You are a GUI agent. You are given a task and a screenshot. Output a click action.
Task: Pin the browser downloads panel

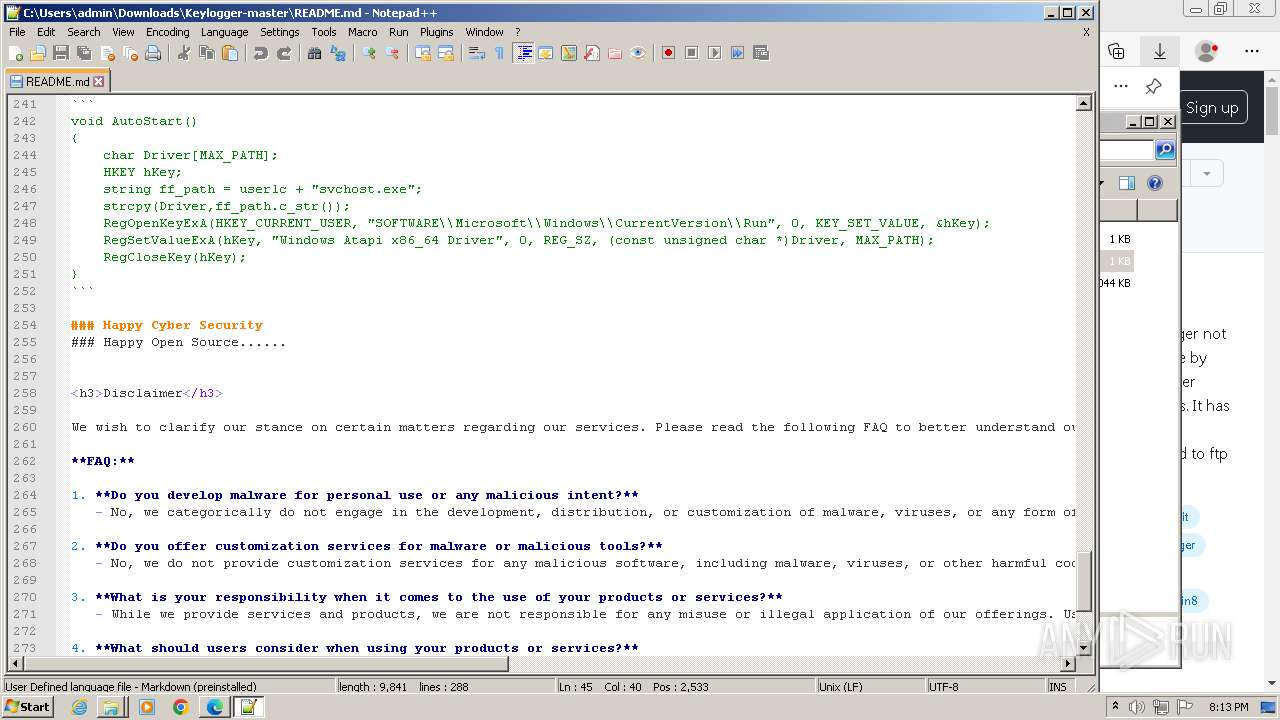click(1153, 86)
